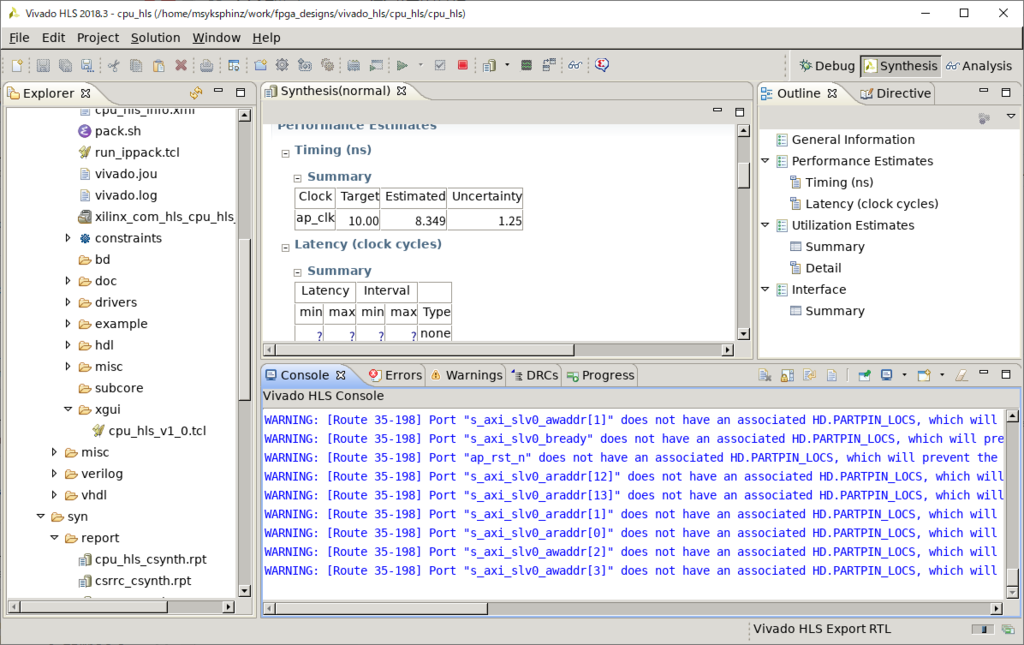Jump to General Information in Outline

pos(853,140)
